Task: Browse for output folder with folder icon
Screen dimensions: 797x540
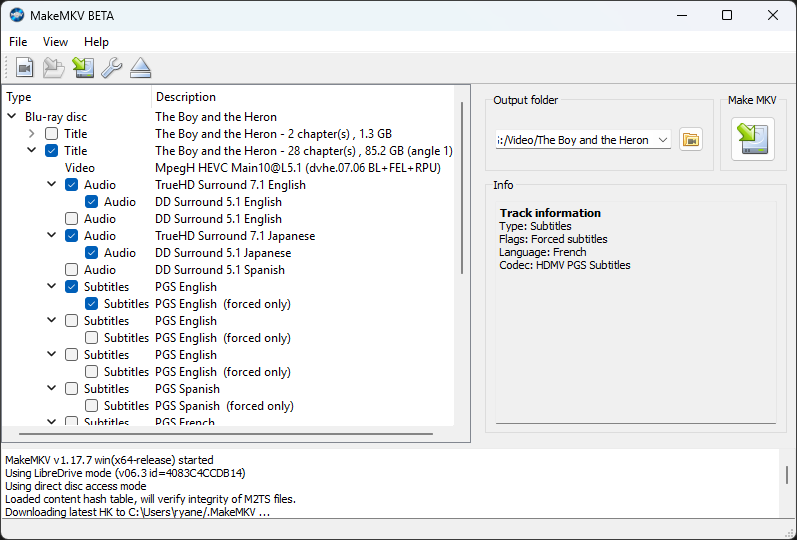Action: [x=691, y=139]
